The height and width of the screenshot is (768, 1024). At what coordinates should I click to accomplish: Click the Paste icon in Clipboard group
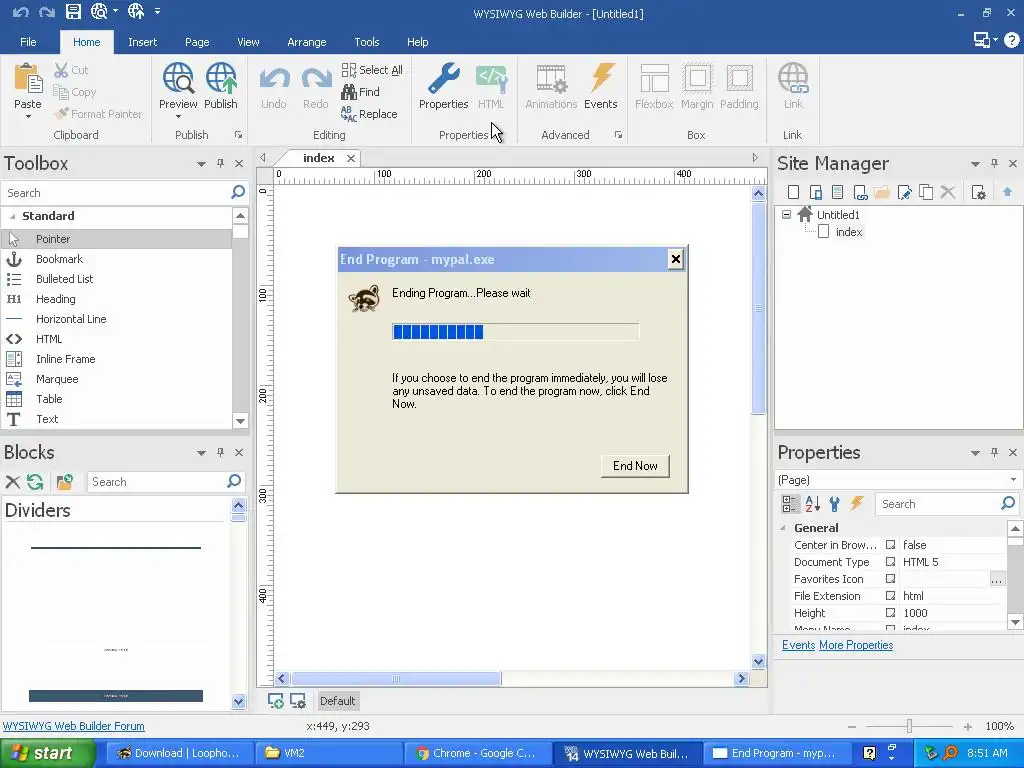[x=28, y=78]
